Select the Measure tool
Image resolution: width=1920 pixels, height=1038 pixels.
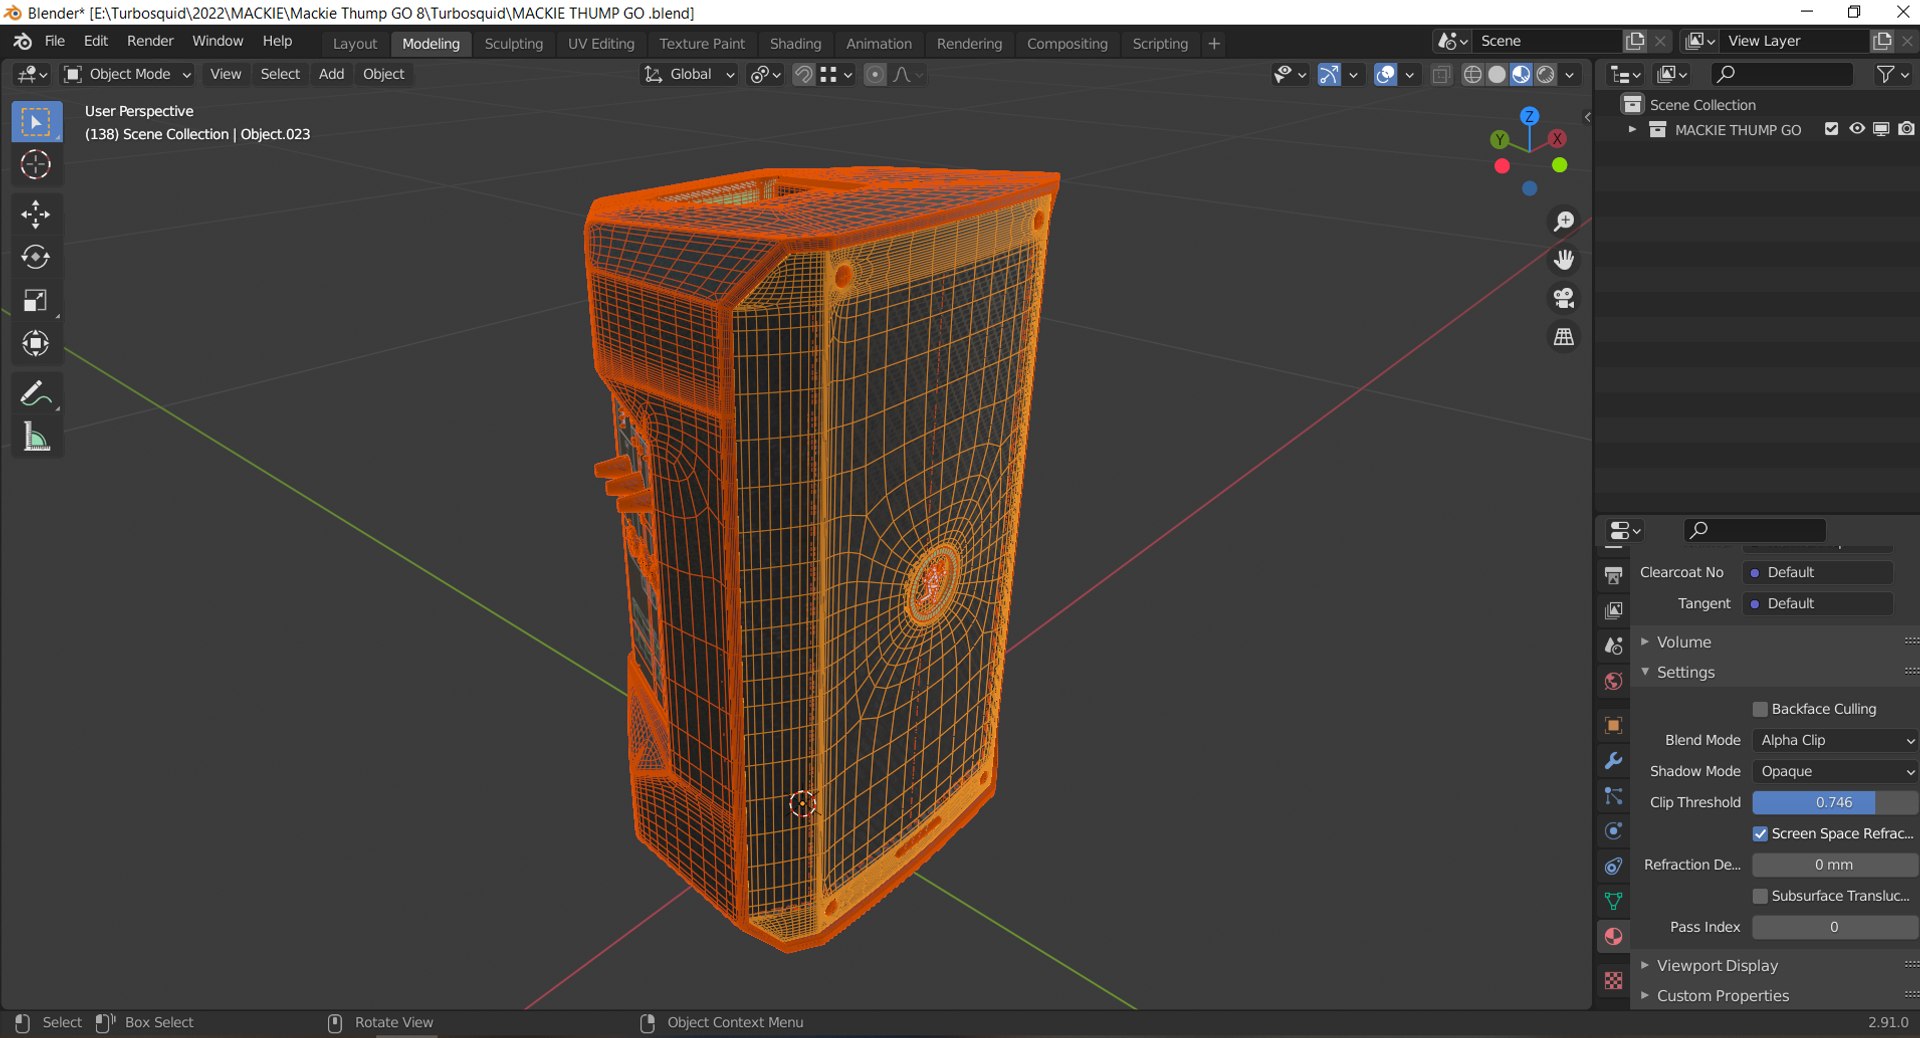pyautogui.click(x=36, y=436)
